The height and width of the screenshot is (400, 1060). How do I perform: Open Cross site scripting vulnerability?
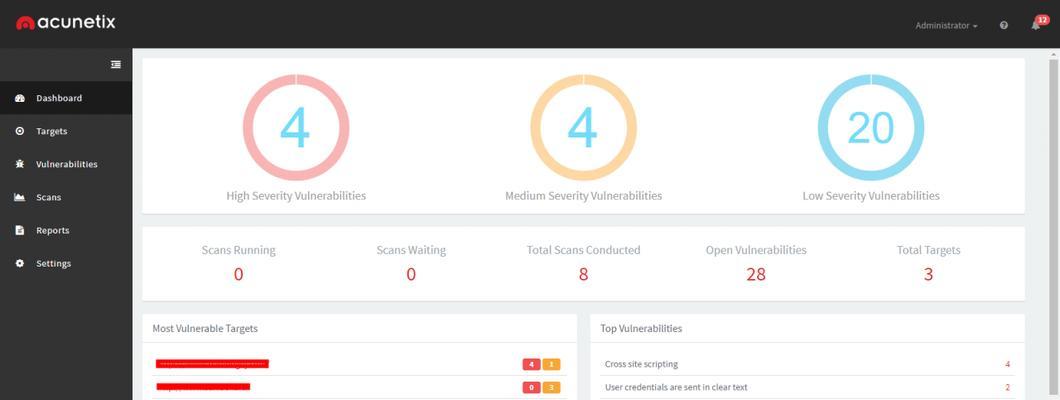pos(641,364)
